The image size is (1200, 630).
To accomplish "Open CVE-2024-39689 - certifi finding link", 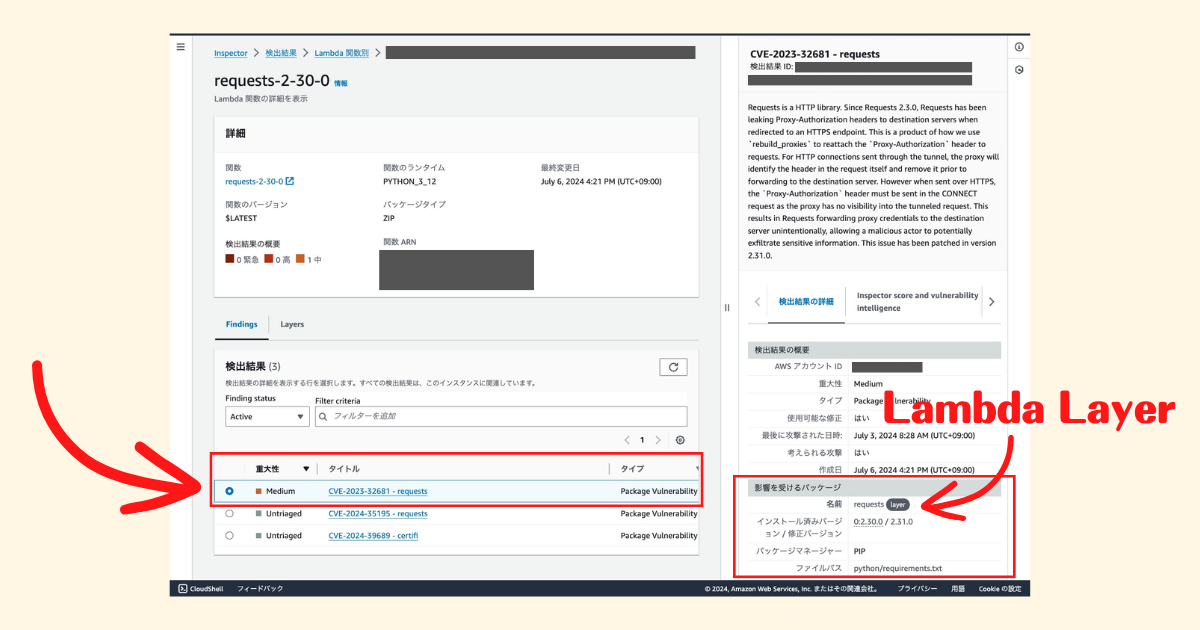I will 373,535.
